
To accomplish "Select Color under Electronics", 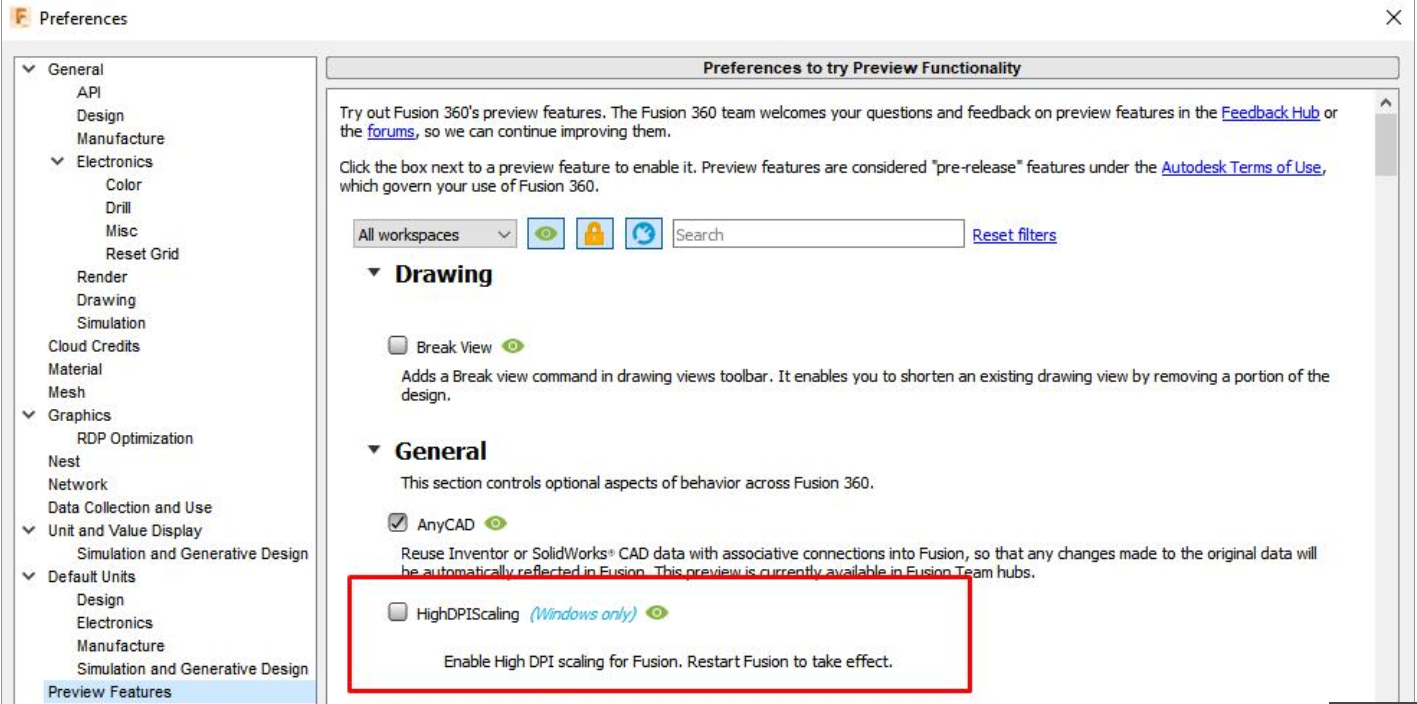I will pyautogui.click(x=124, y=184).
